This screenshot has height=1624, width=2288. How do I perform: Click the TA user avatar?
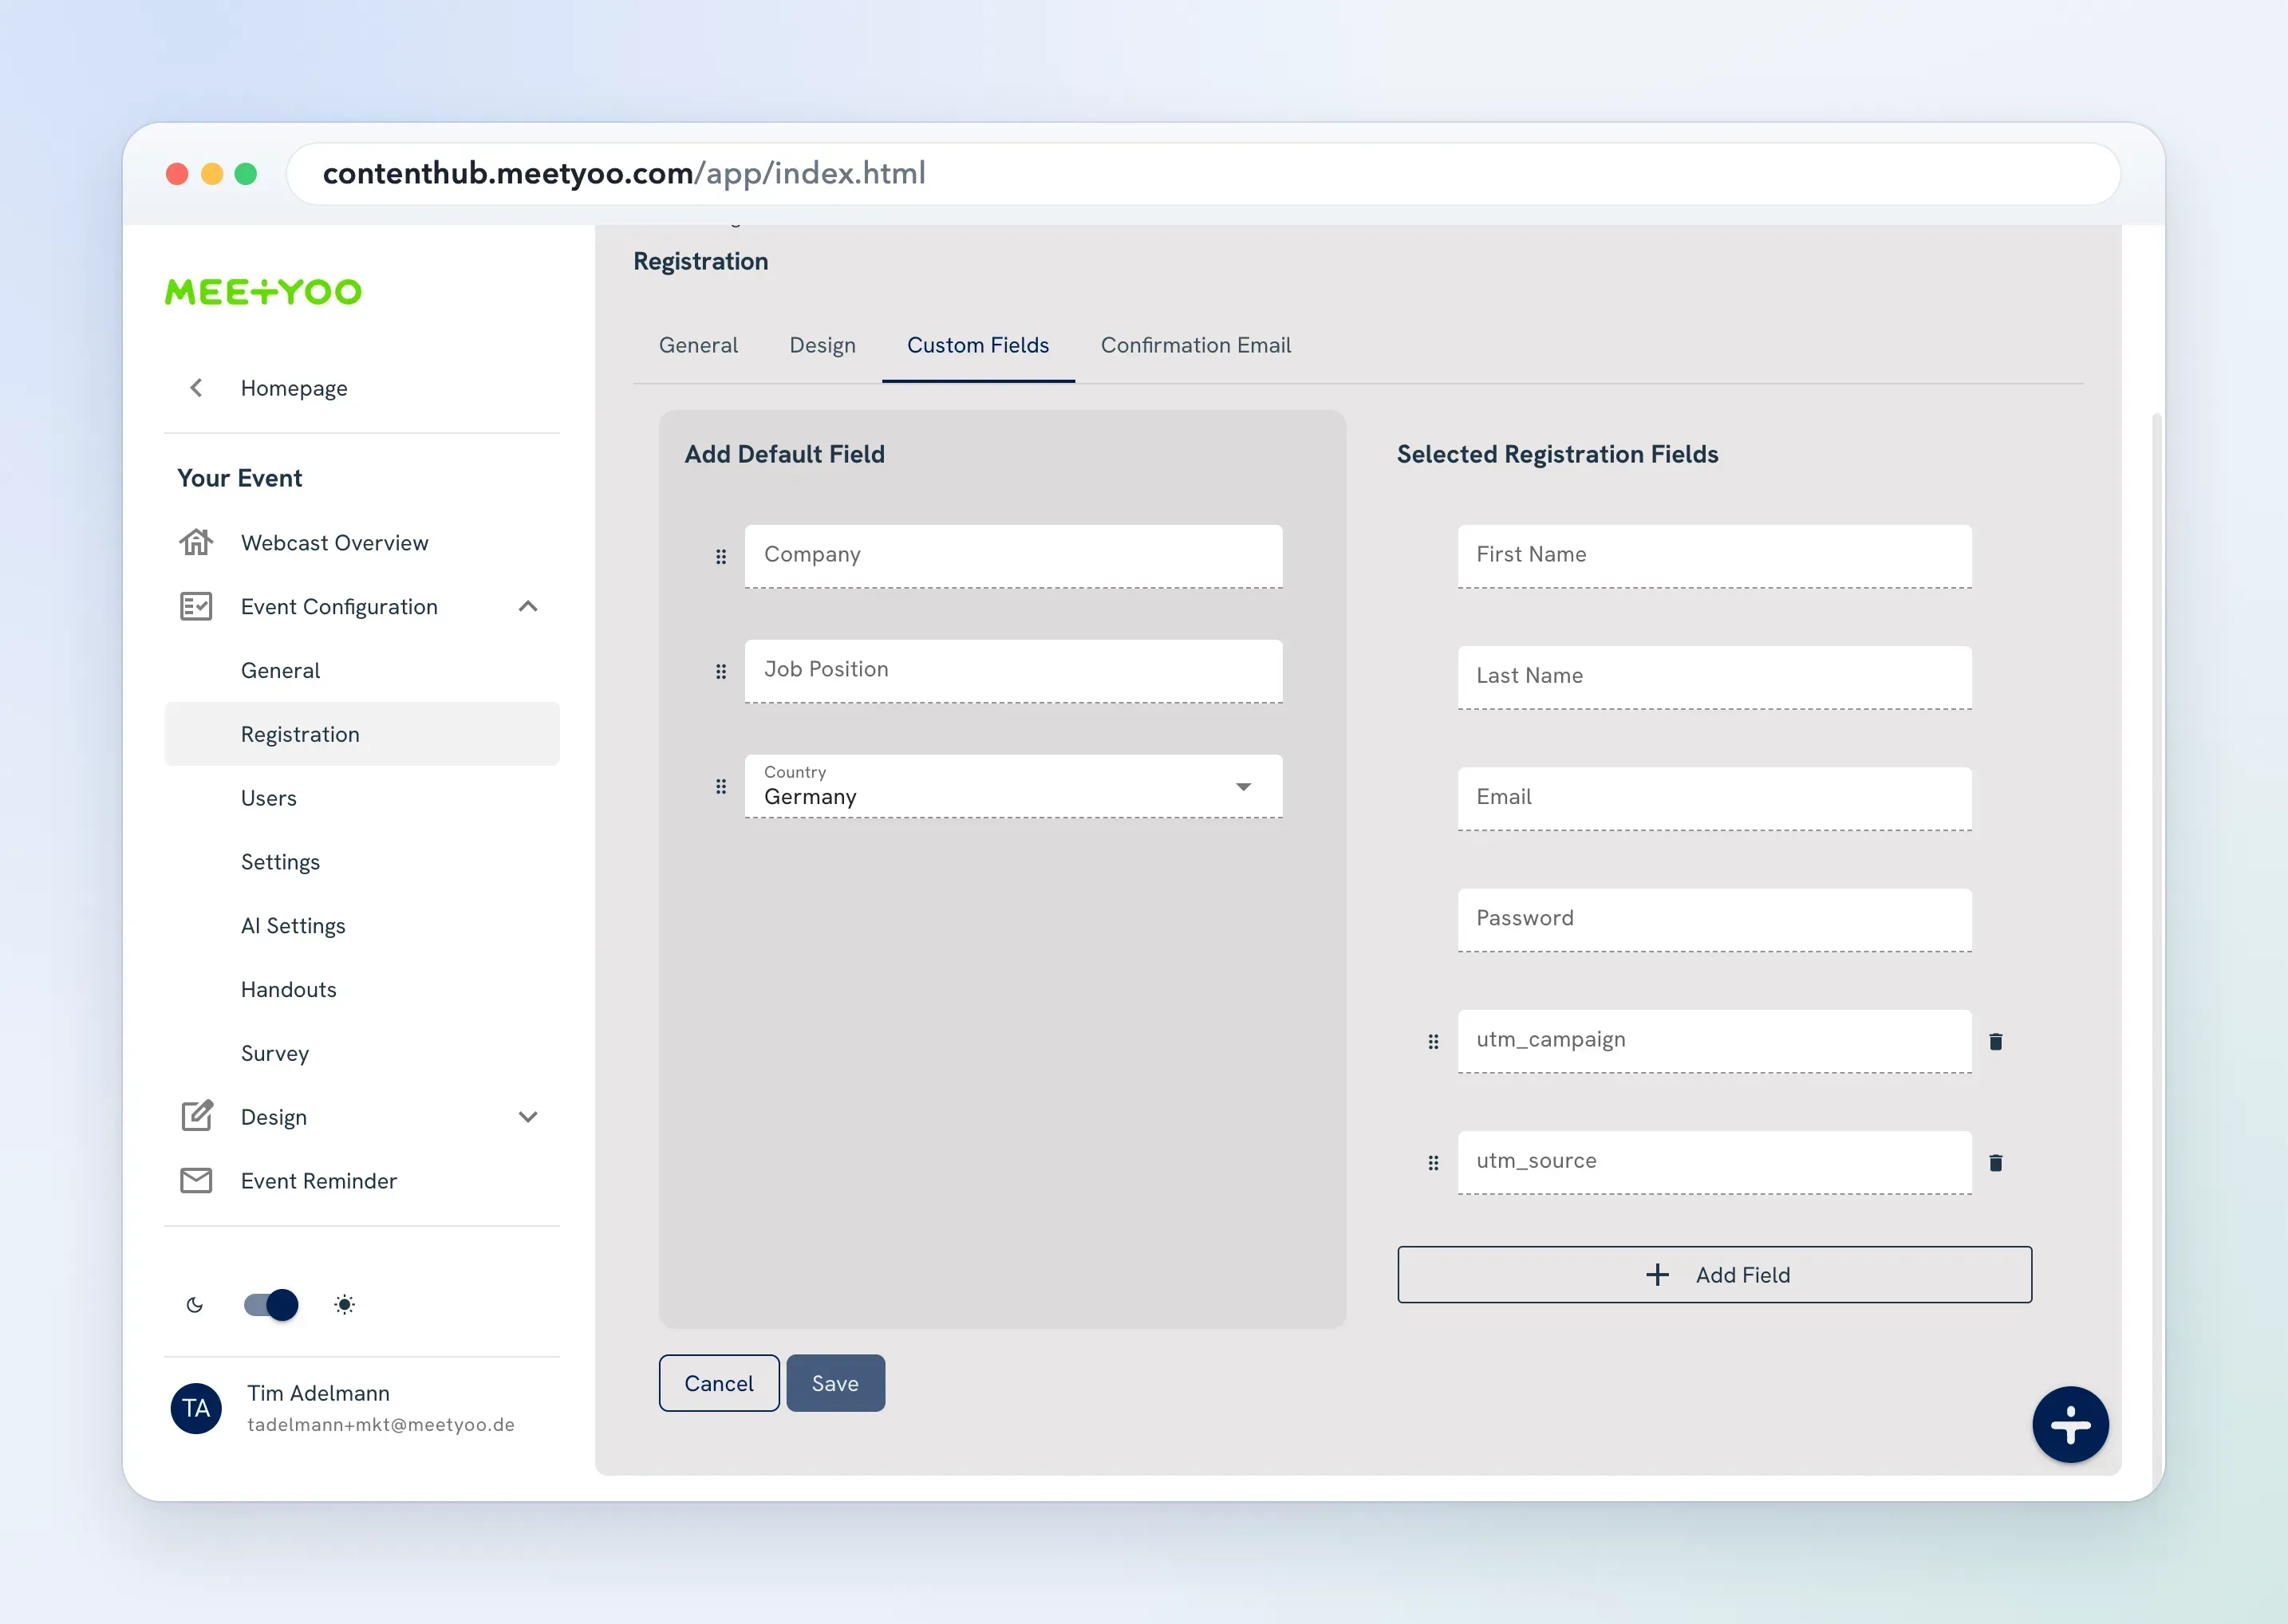click(196, 1408)
